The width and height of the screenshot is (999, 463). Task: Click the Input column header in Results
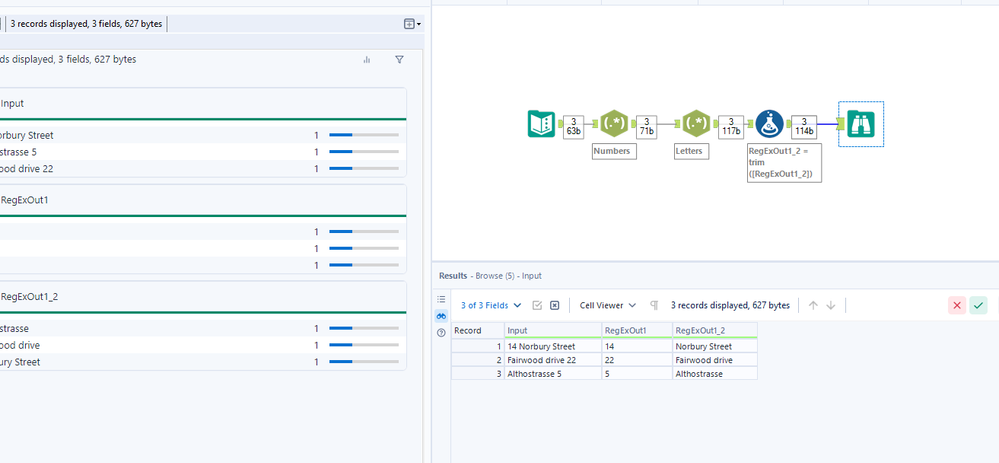tap(553, 331)
